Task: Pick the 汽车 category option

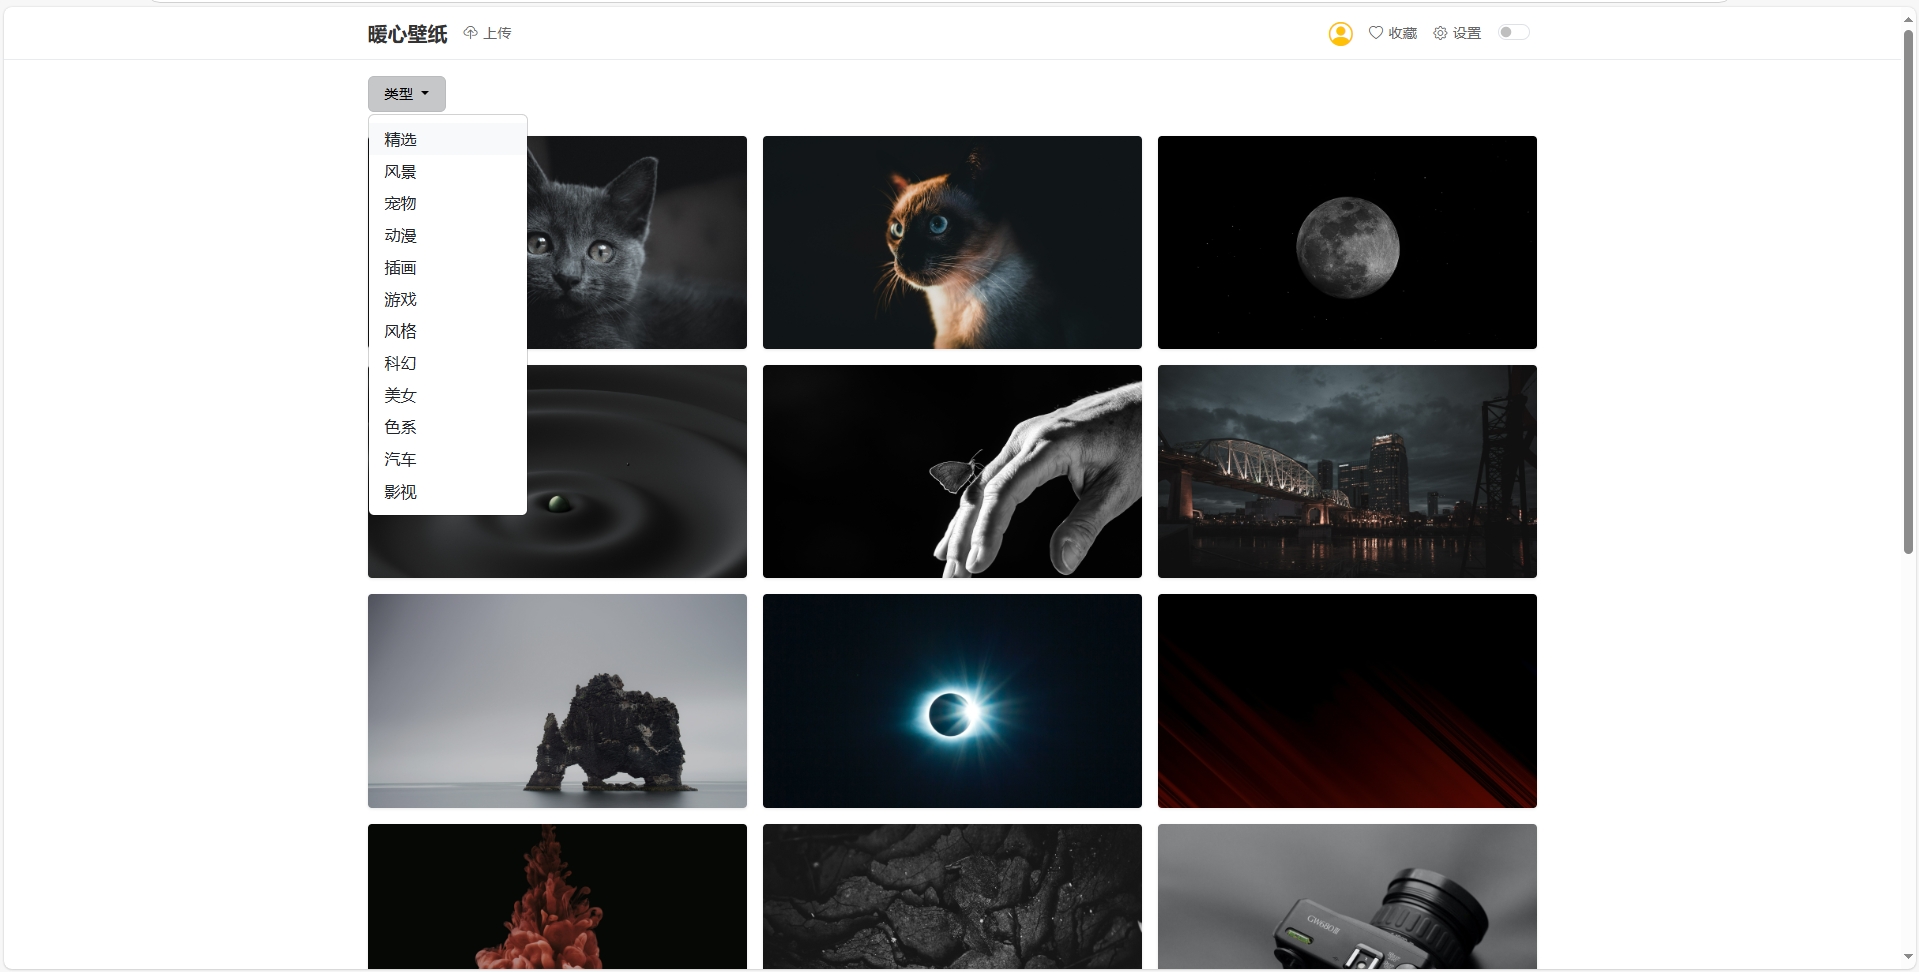Action: pos(401,460)
